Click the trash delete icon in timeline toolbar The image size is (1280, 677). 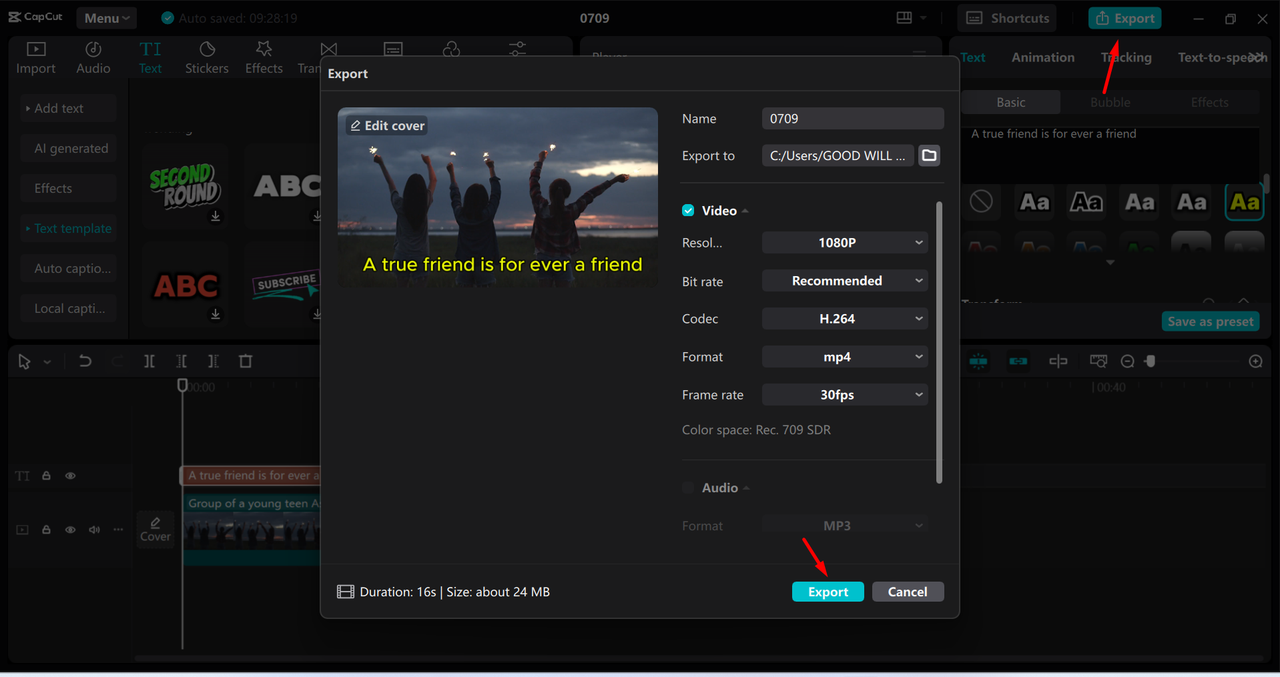pyautogui.click(x=246, y=361)
